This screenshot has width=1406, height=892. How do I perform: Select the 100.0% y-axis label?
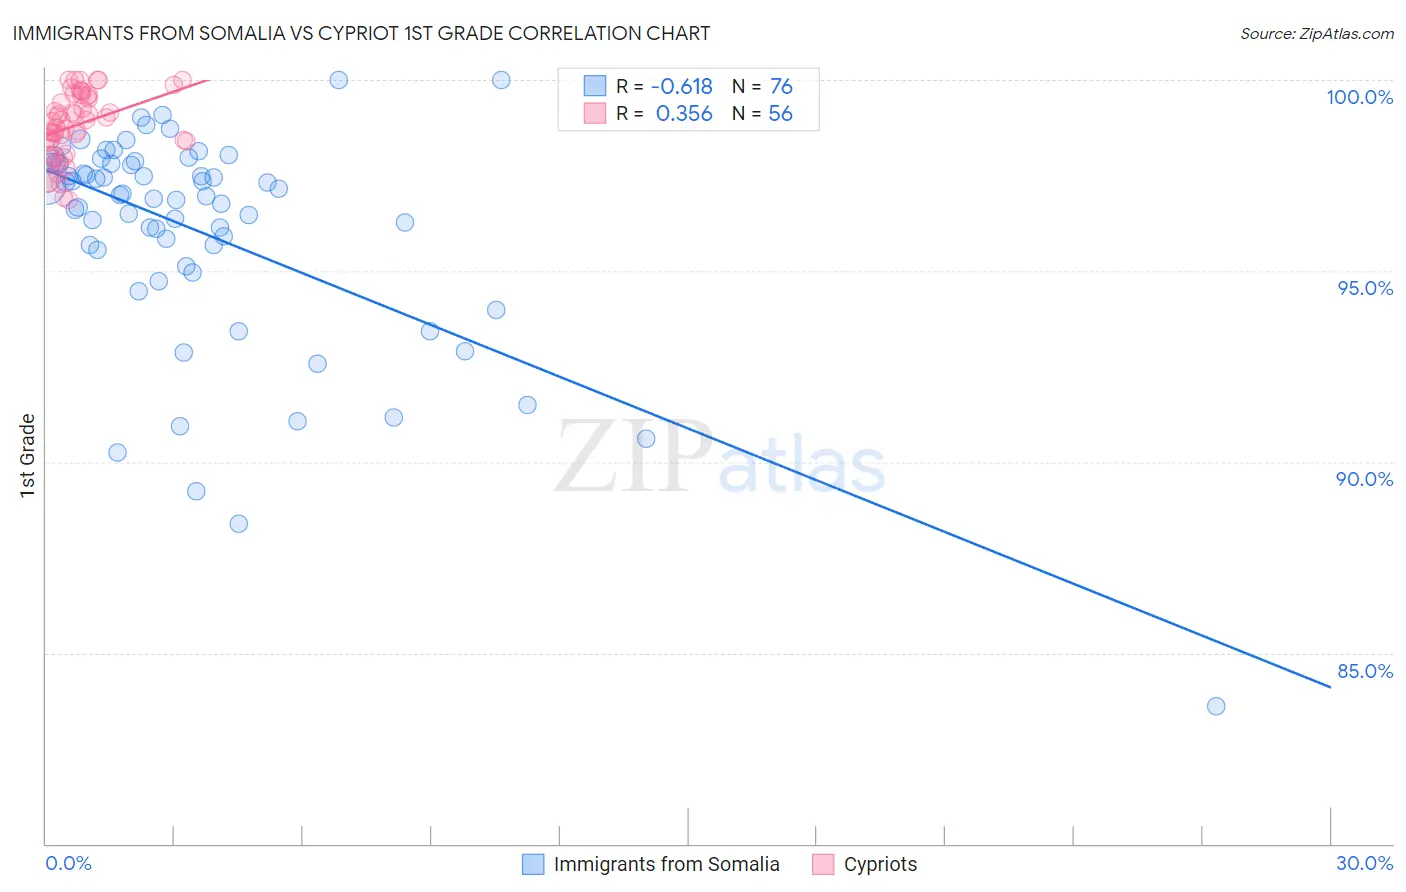click(1359, 97)
